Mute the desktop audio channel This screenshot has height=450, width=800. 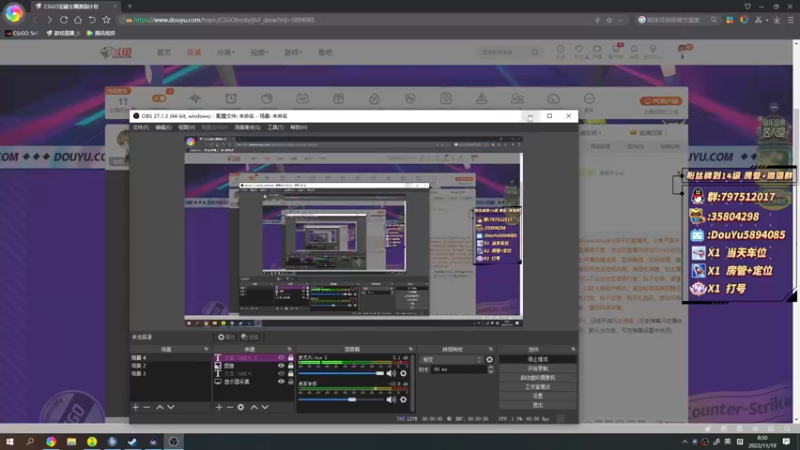(391, 399)
